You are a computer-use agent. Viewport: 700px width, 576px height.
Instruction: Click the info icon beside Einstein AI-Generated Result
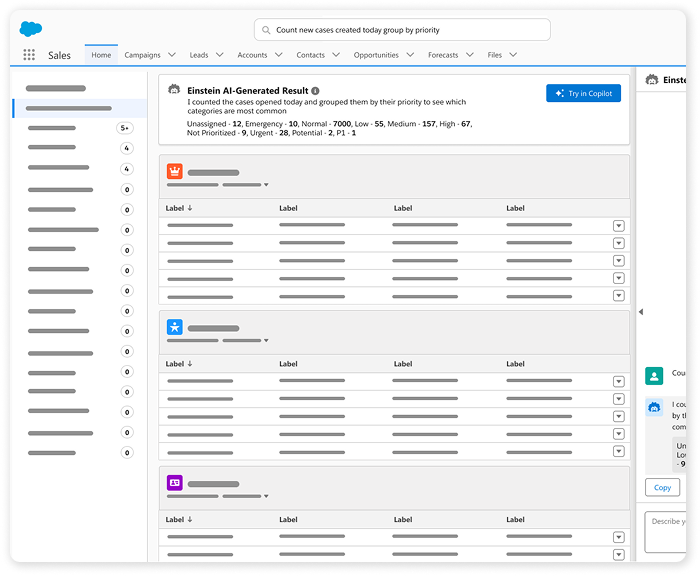pos(316,90)
